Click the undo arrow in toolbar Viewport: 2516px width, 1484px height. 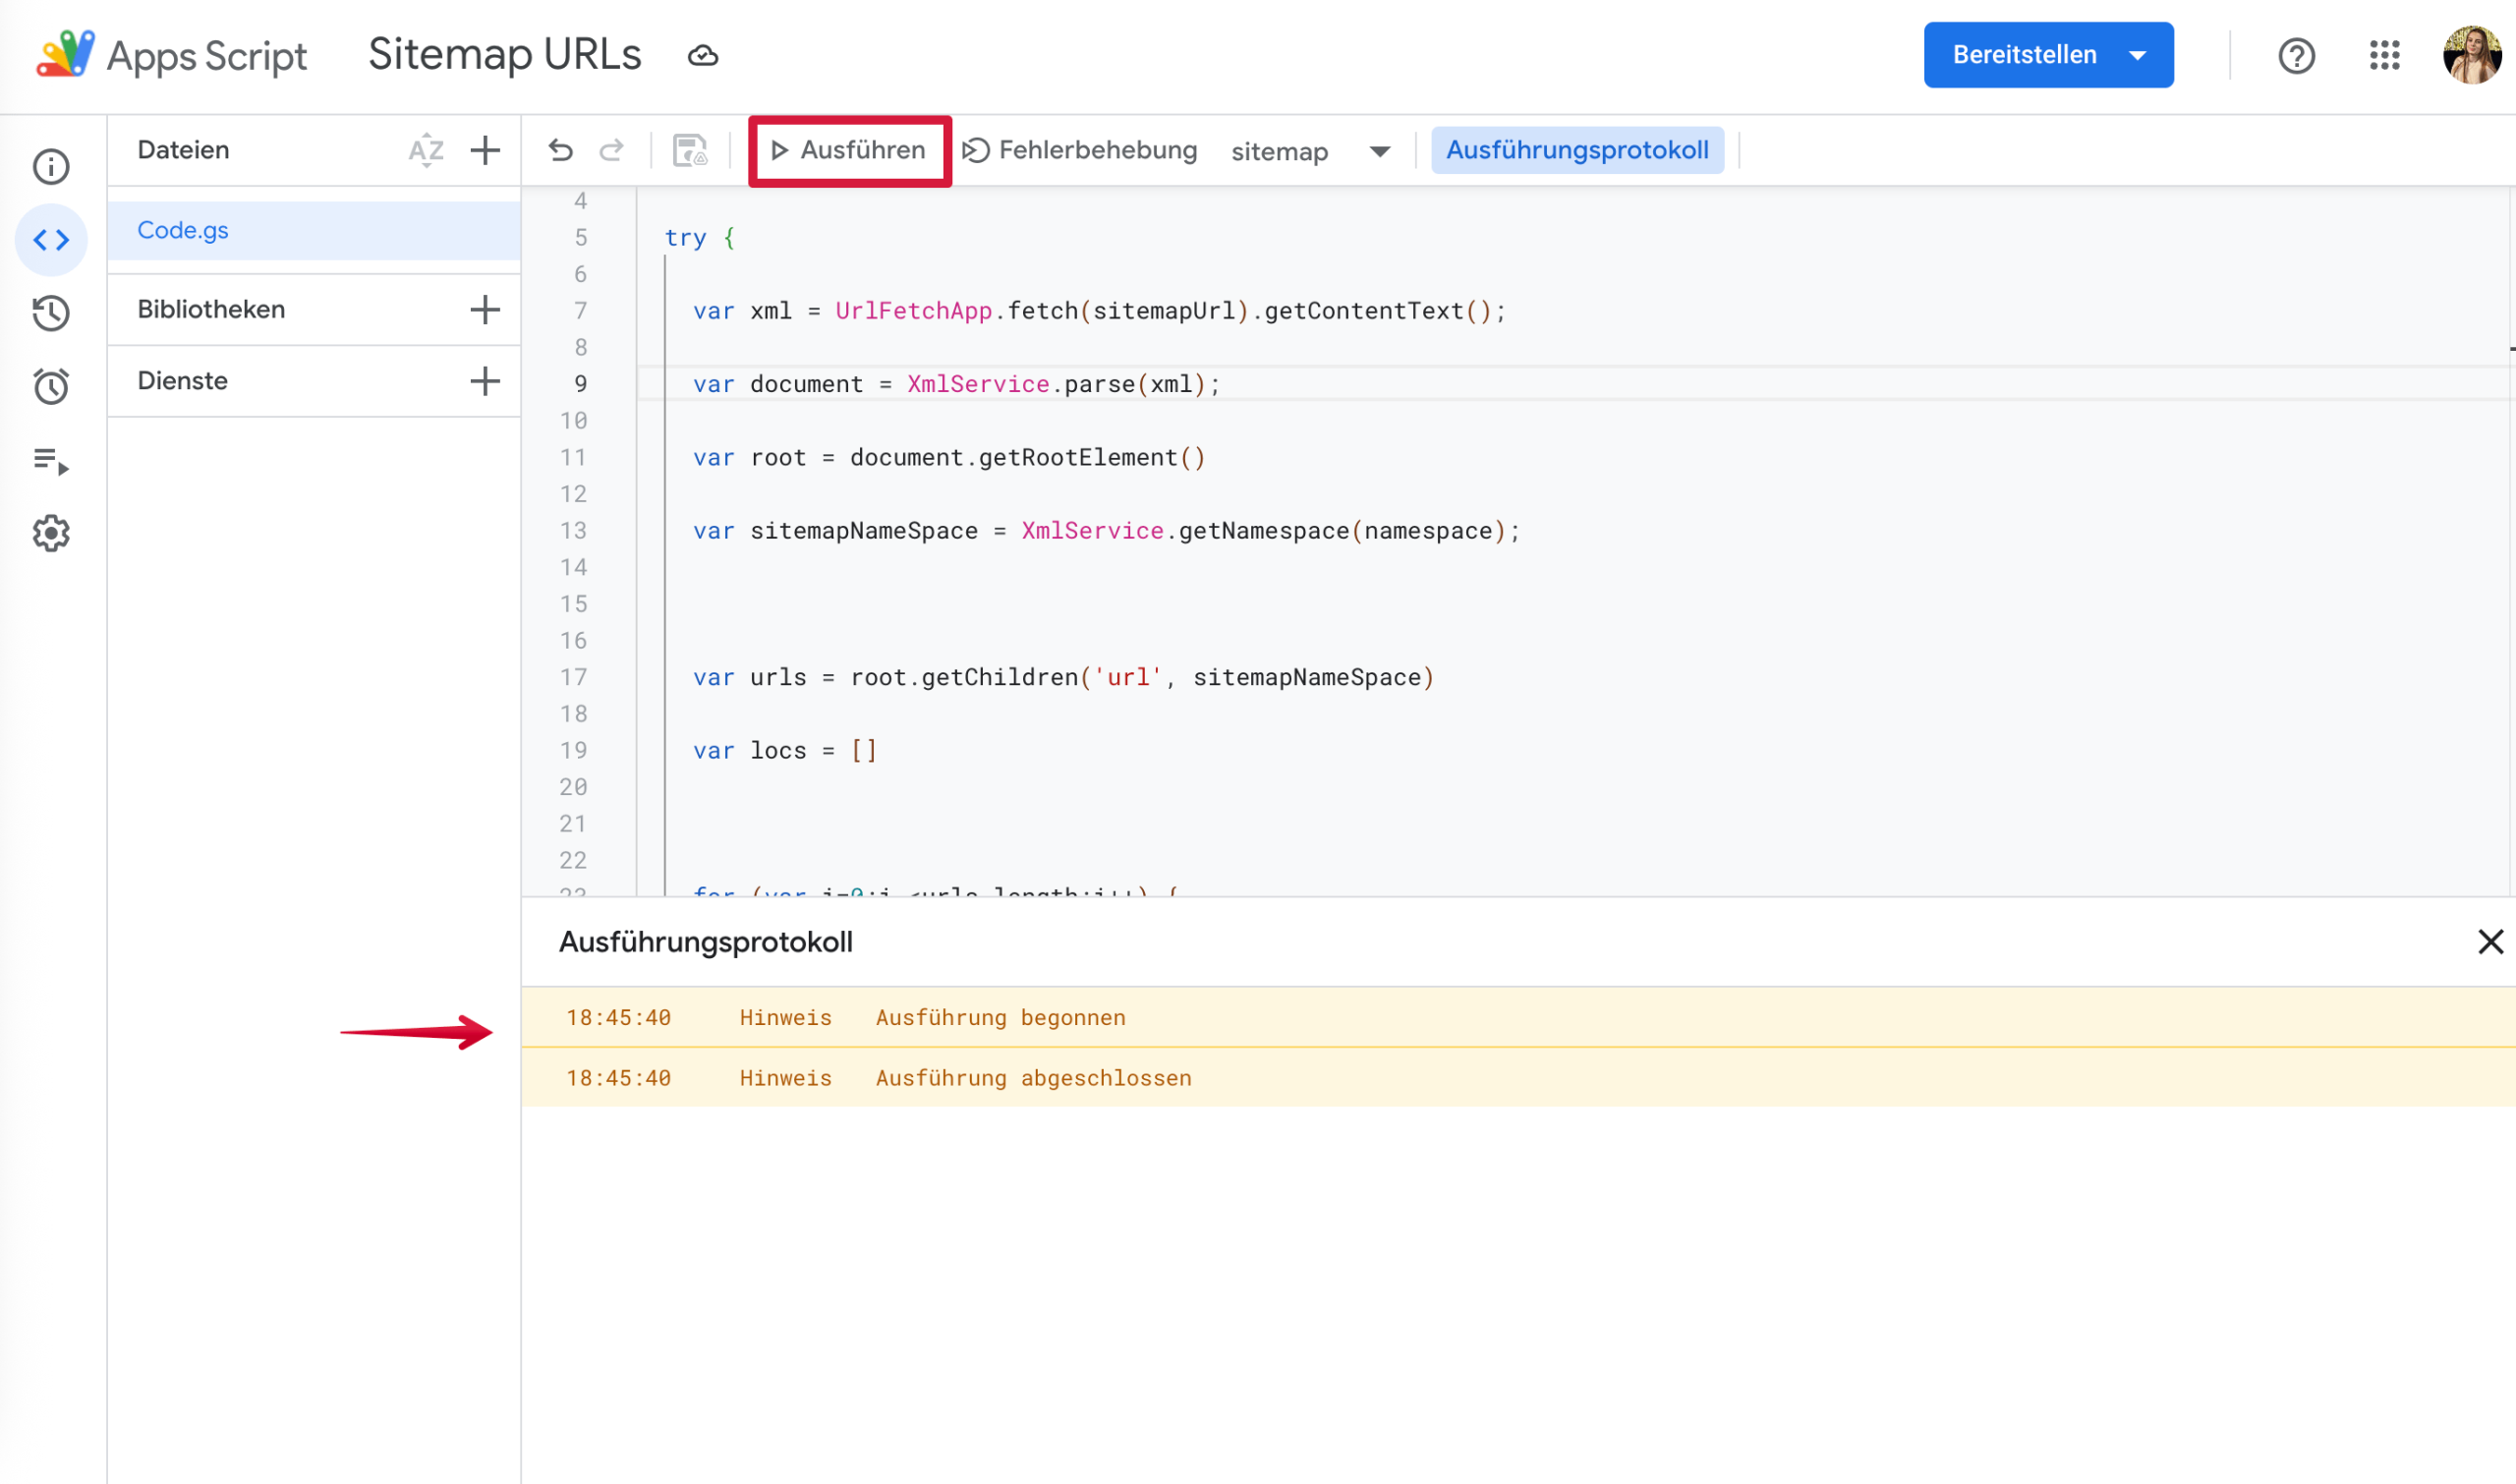pyautogui.click(x=561, y=150)
